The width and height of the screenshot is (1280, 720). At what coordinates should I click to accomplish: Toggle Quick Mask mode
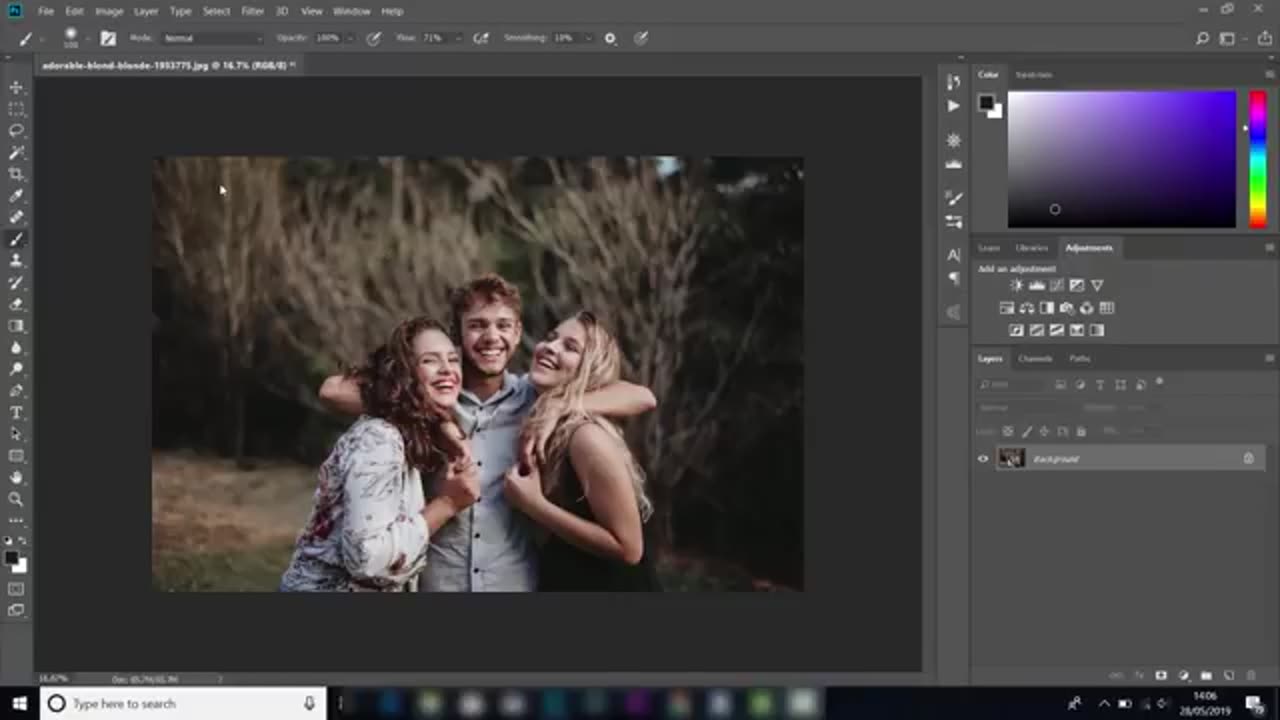click(16, 589)
